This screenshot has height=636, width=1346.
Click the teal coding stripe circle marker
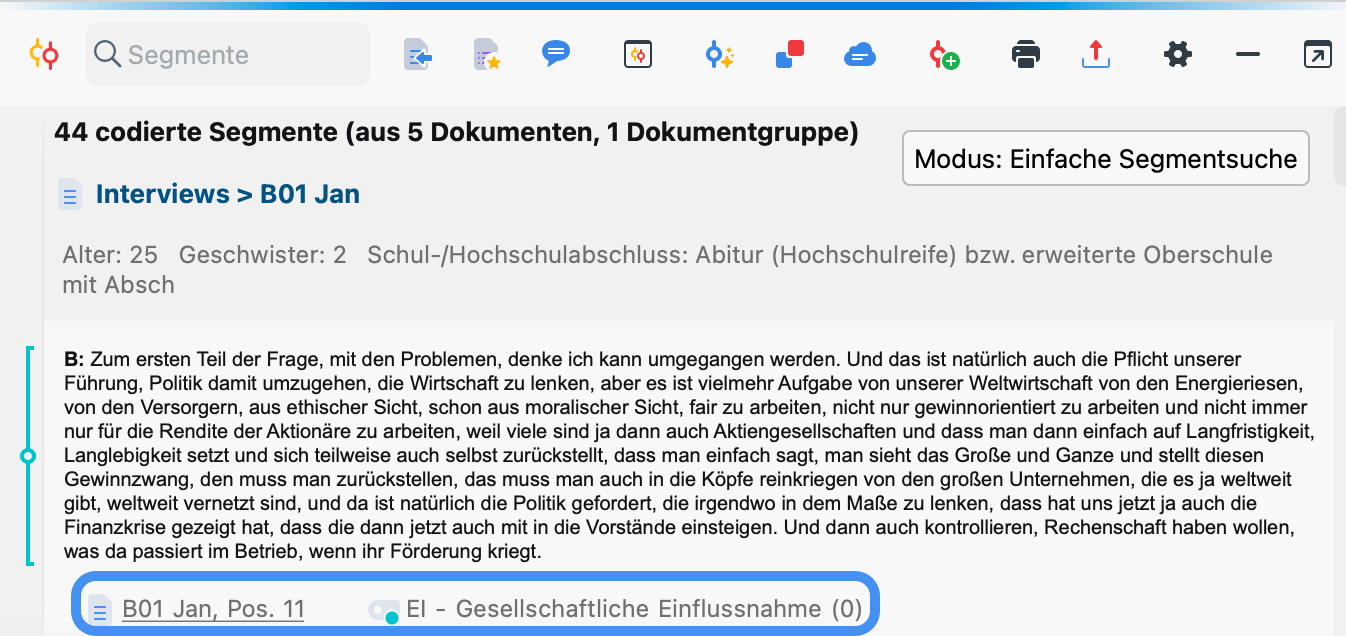pyautogui.click(x=28, y=456)
